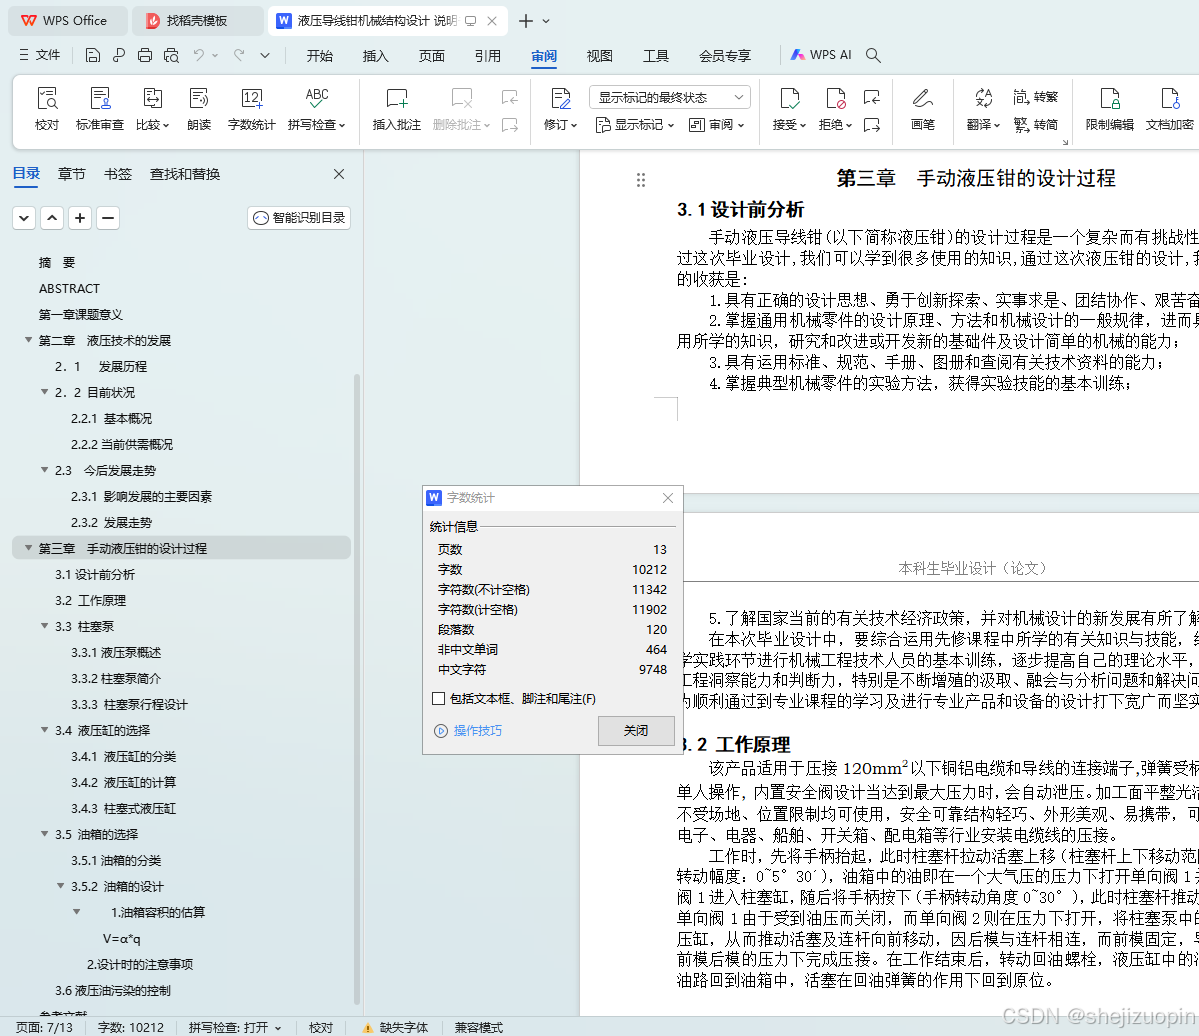Click the WPS Office home tab
This screenshot has height=1036, width=1199.
(67, 21)
